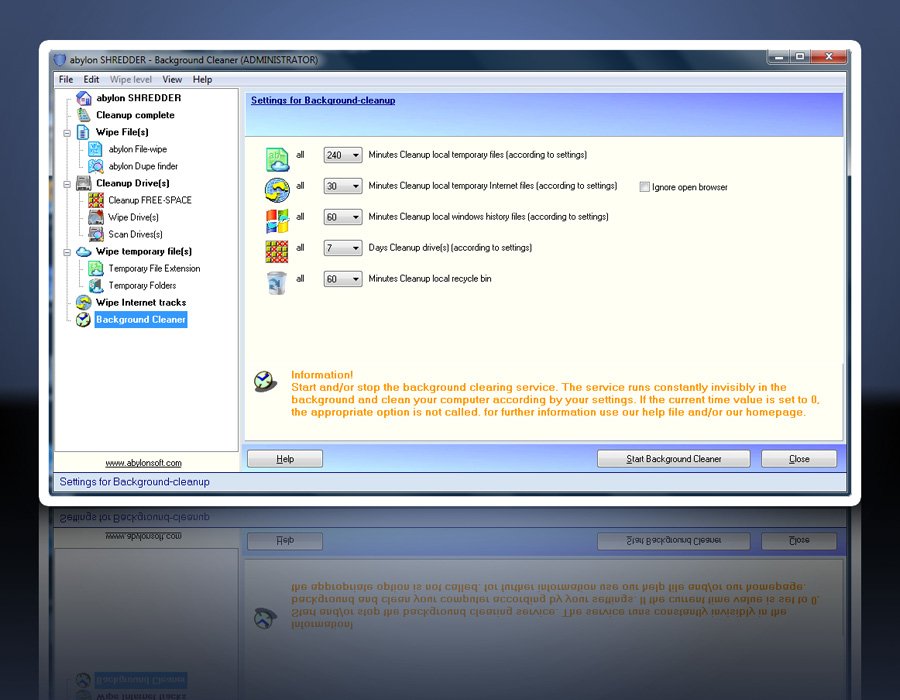The width and height of the screenshot is (900, 700).
Task: Select Cleanup complete tree item label
Action: [x=135, y=115]
